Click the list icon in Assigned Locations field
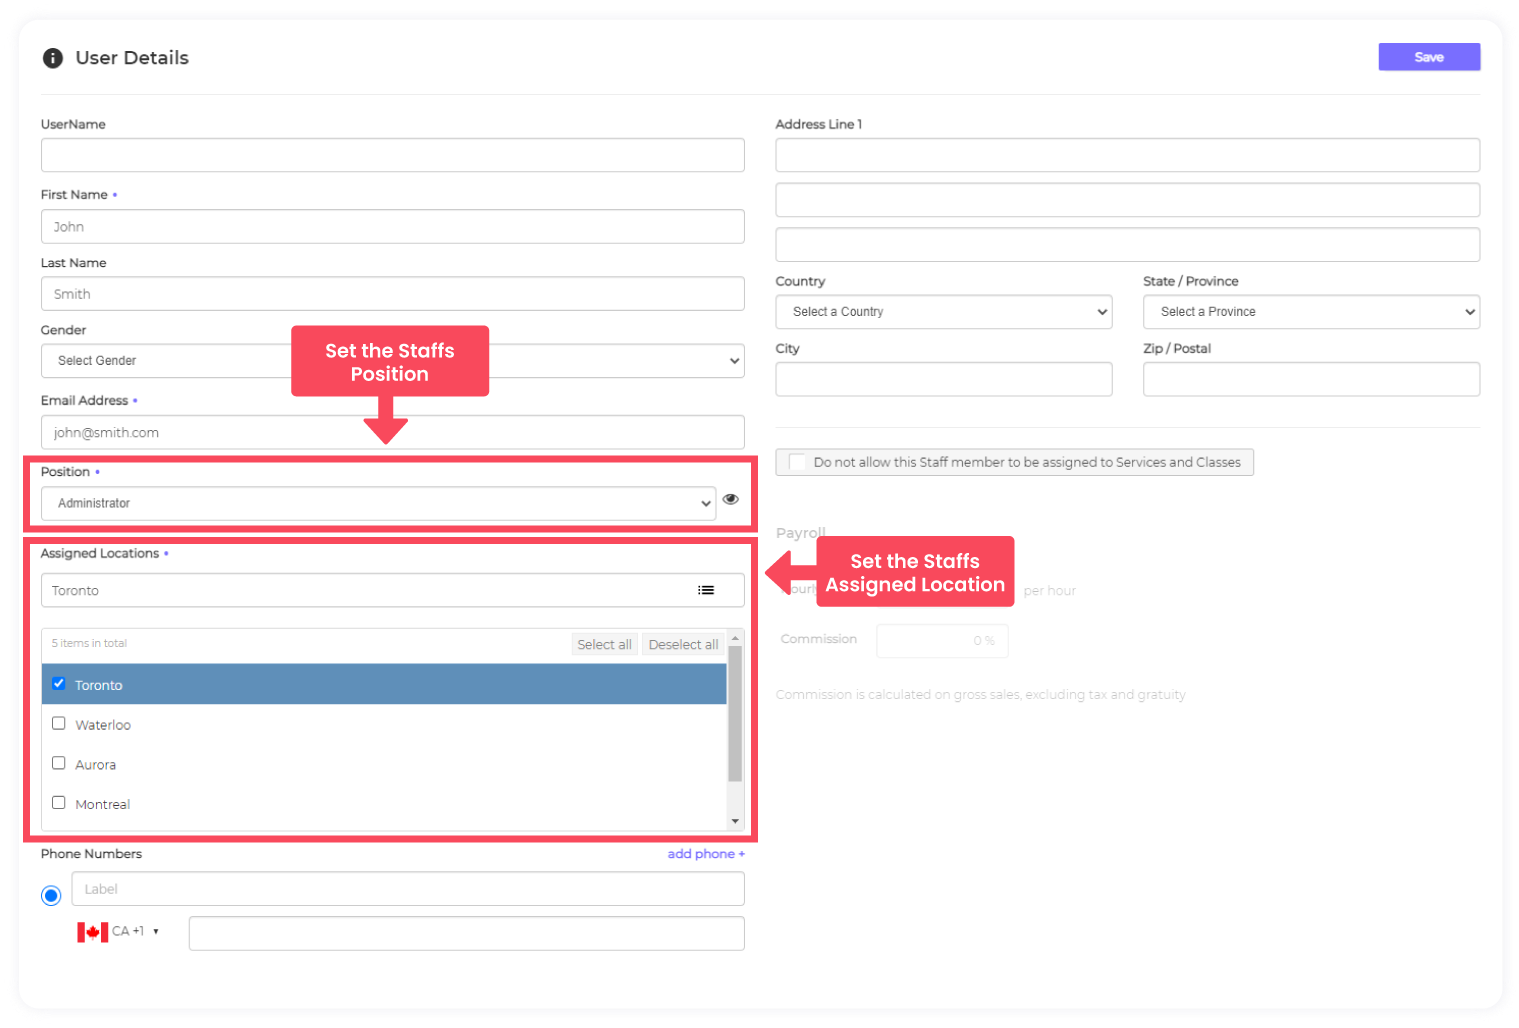1519x1028 pixels. tap(706, 590)
